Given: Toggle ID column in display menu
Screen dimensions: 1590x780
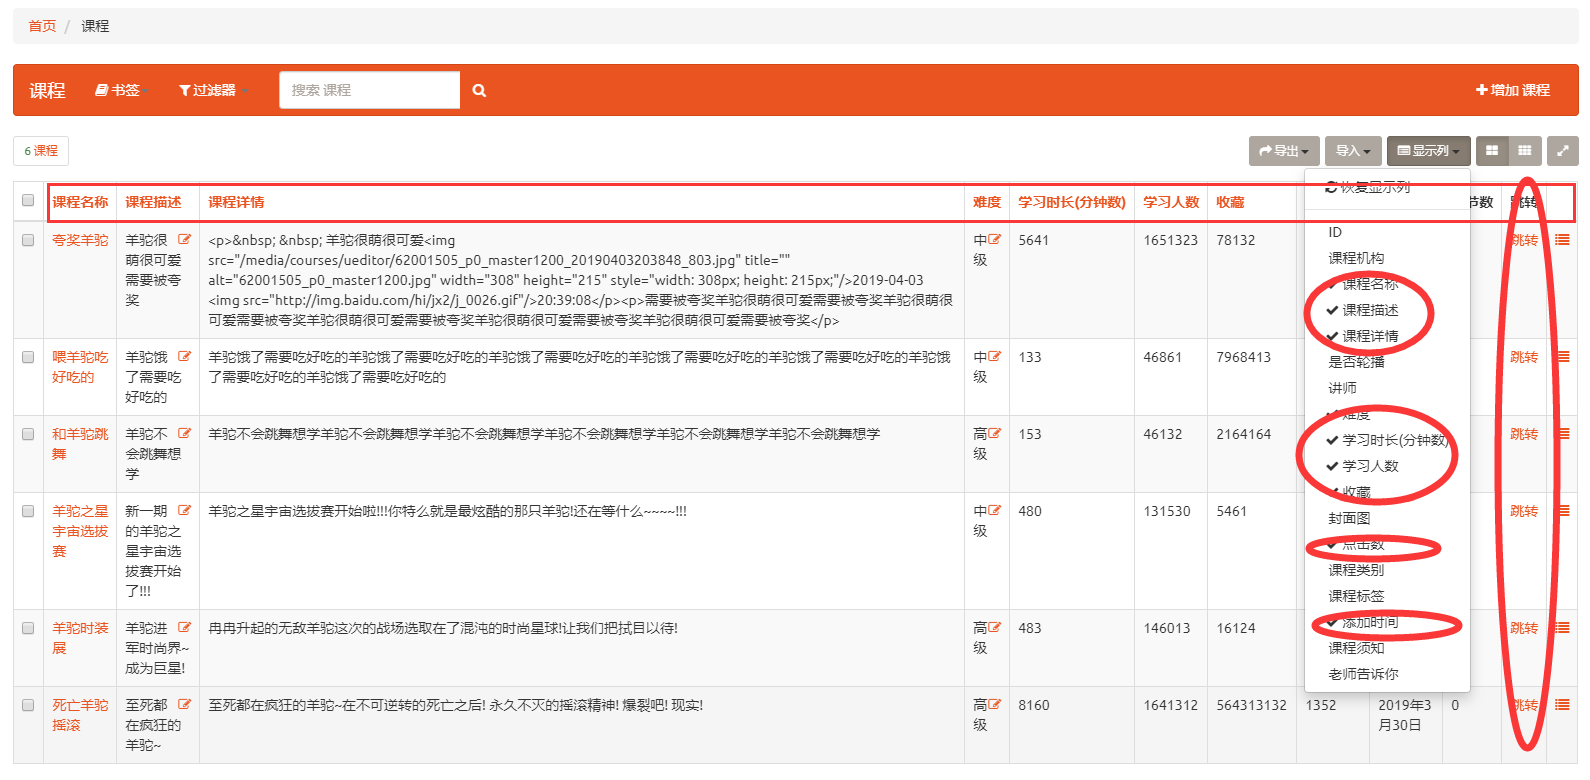Looking at the screenshot, I should coord(1387,232).
